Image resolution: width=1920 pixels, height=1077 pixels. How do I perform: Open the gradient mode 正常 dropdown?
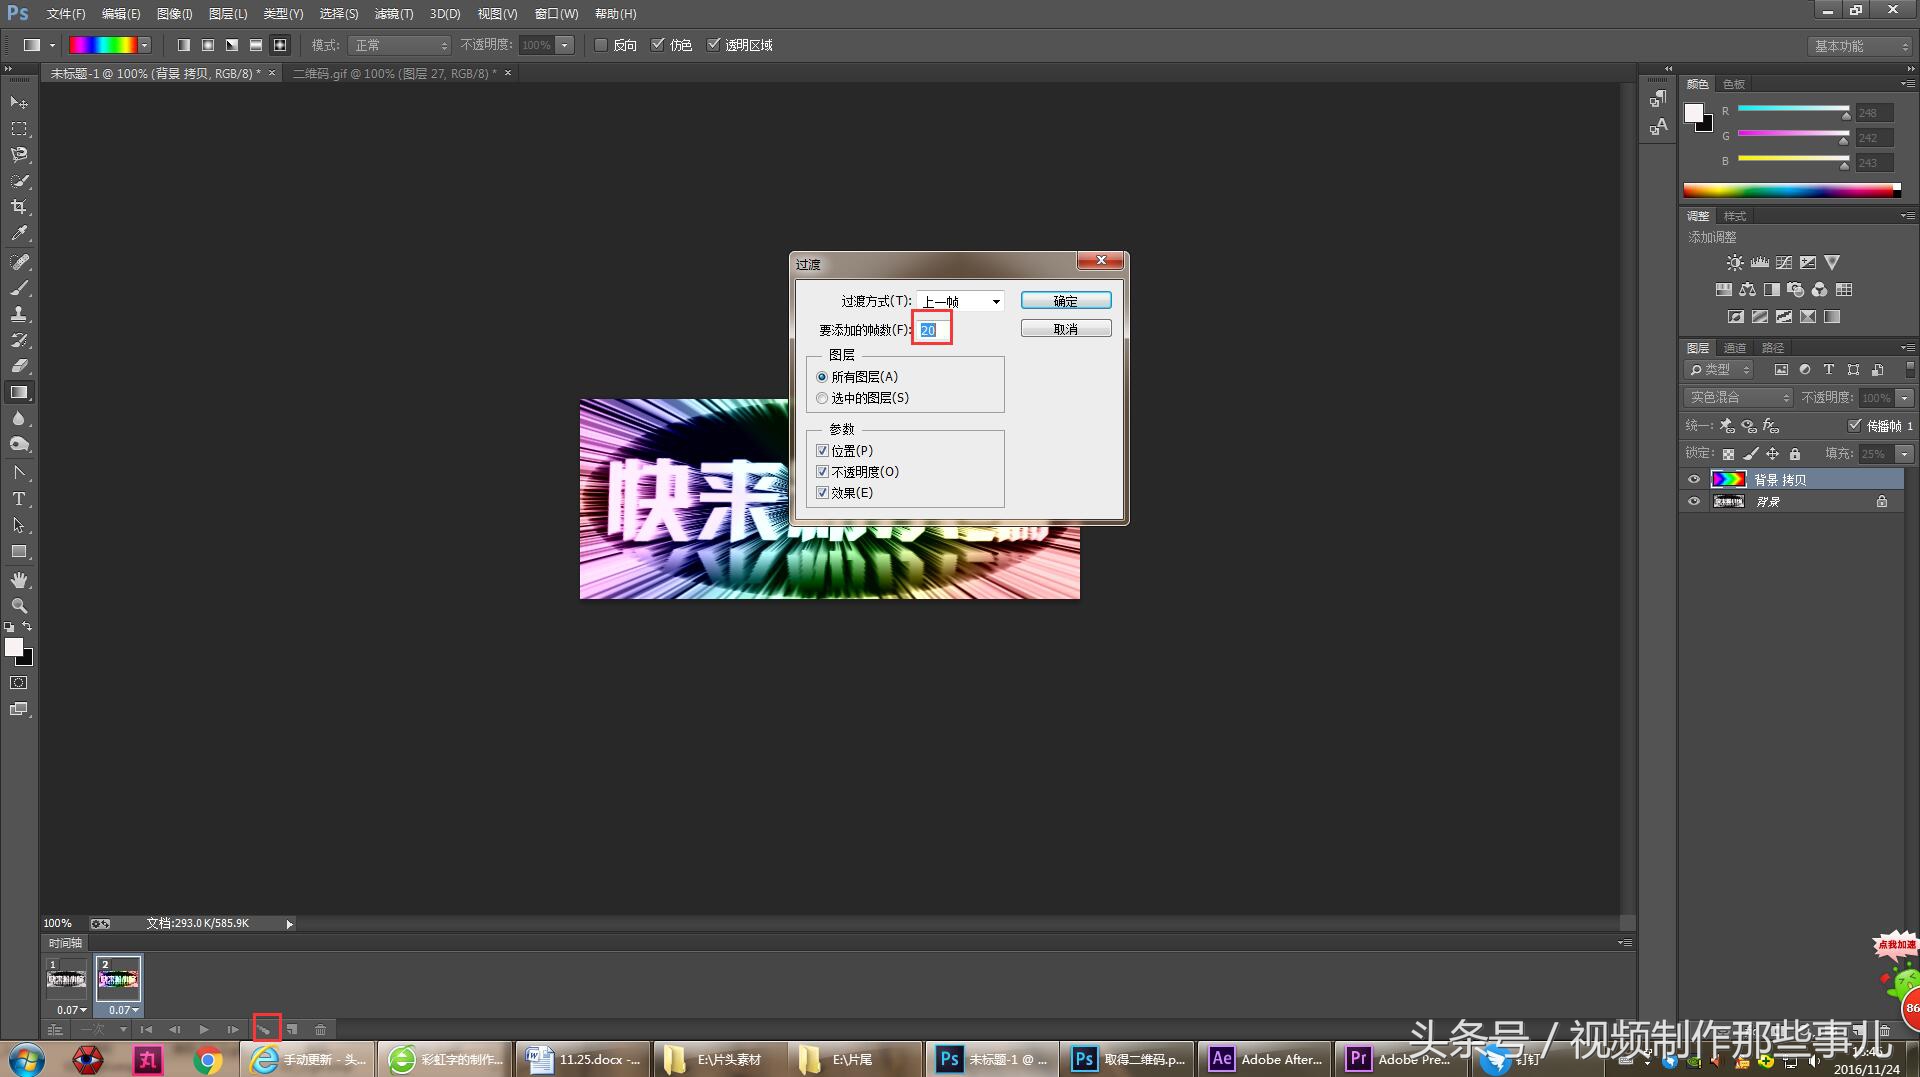400,45
